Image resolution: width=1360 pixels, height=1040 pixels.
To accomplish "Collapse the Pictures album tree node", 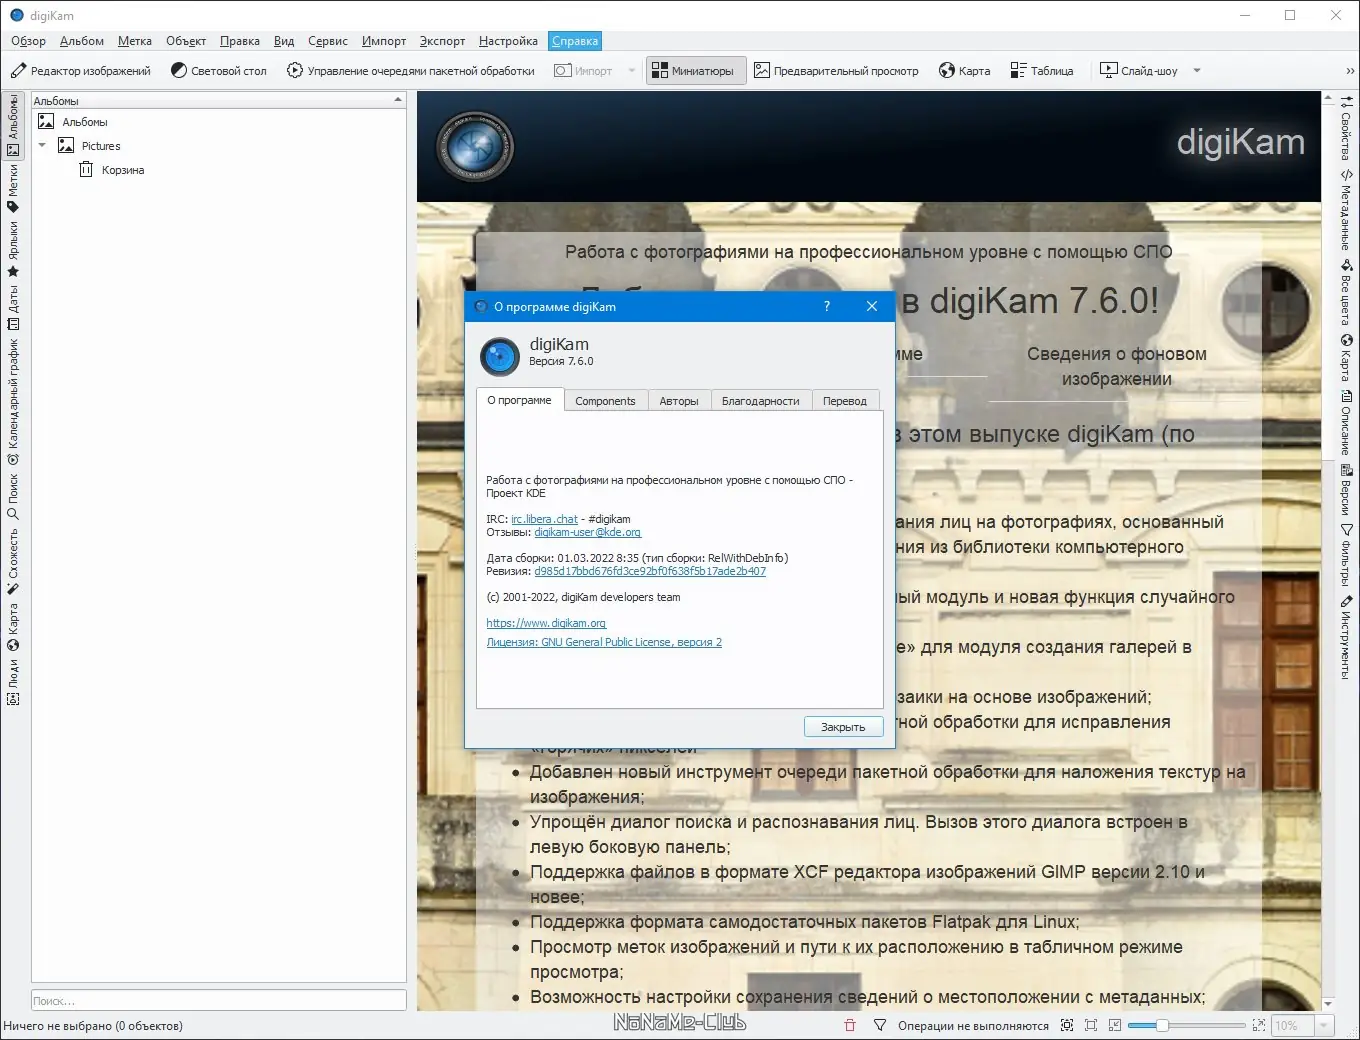I will coord(42,146).
